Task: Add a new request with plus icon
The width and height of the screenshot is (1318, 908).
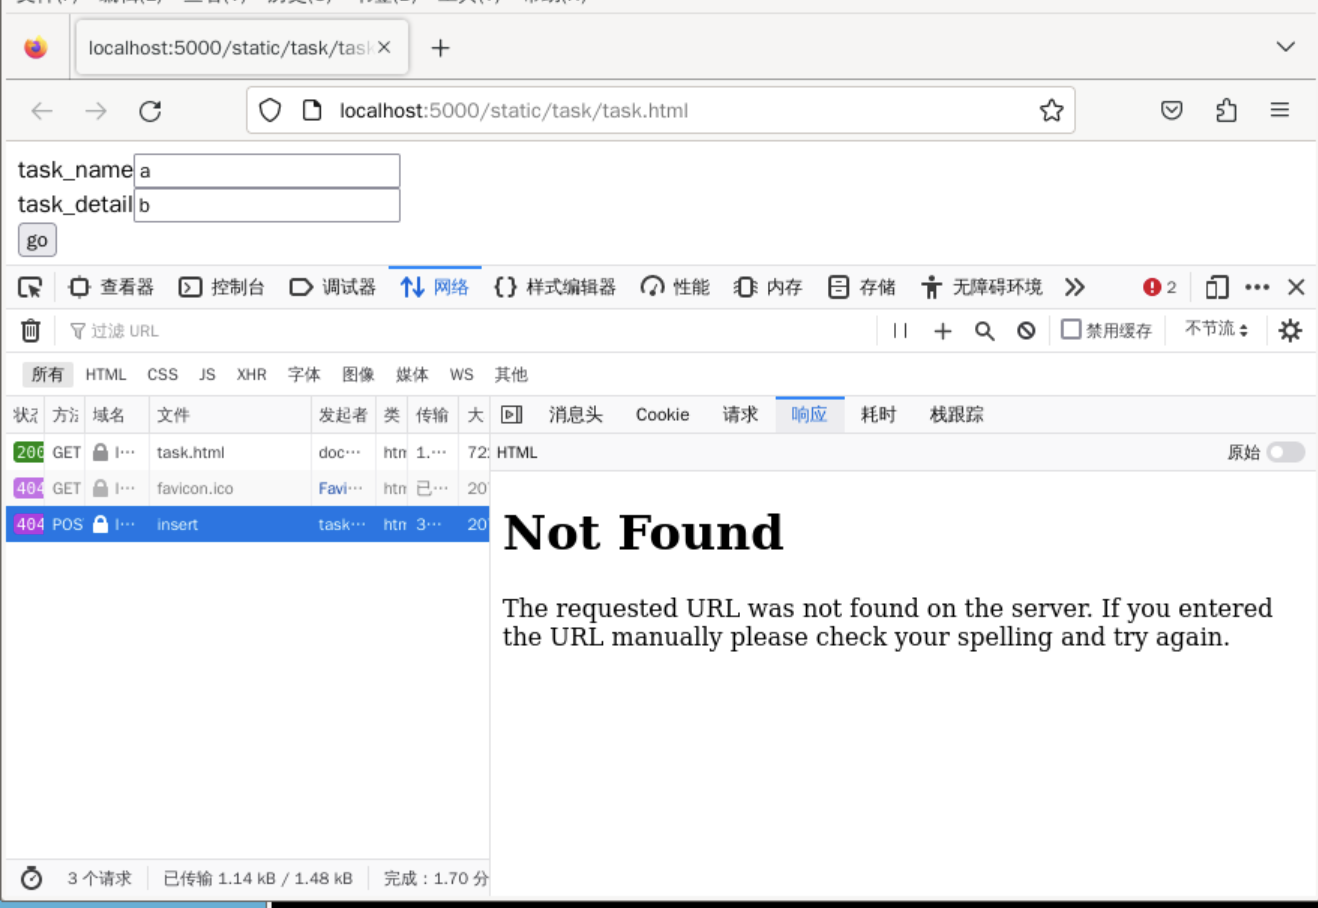Action: click(942, 331)
